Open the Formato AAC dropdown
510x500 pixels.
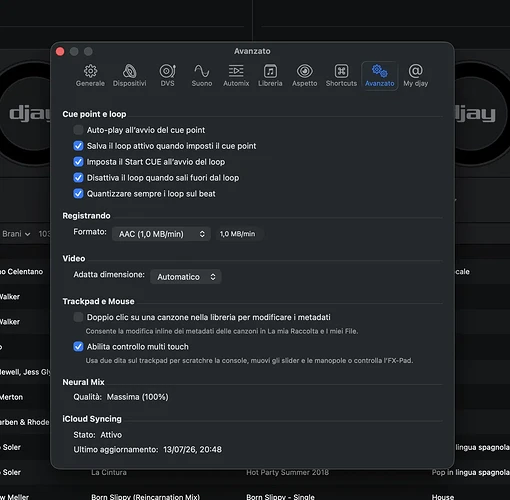coord(161,234)
